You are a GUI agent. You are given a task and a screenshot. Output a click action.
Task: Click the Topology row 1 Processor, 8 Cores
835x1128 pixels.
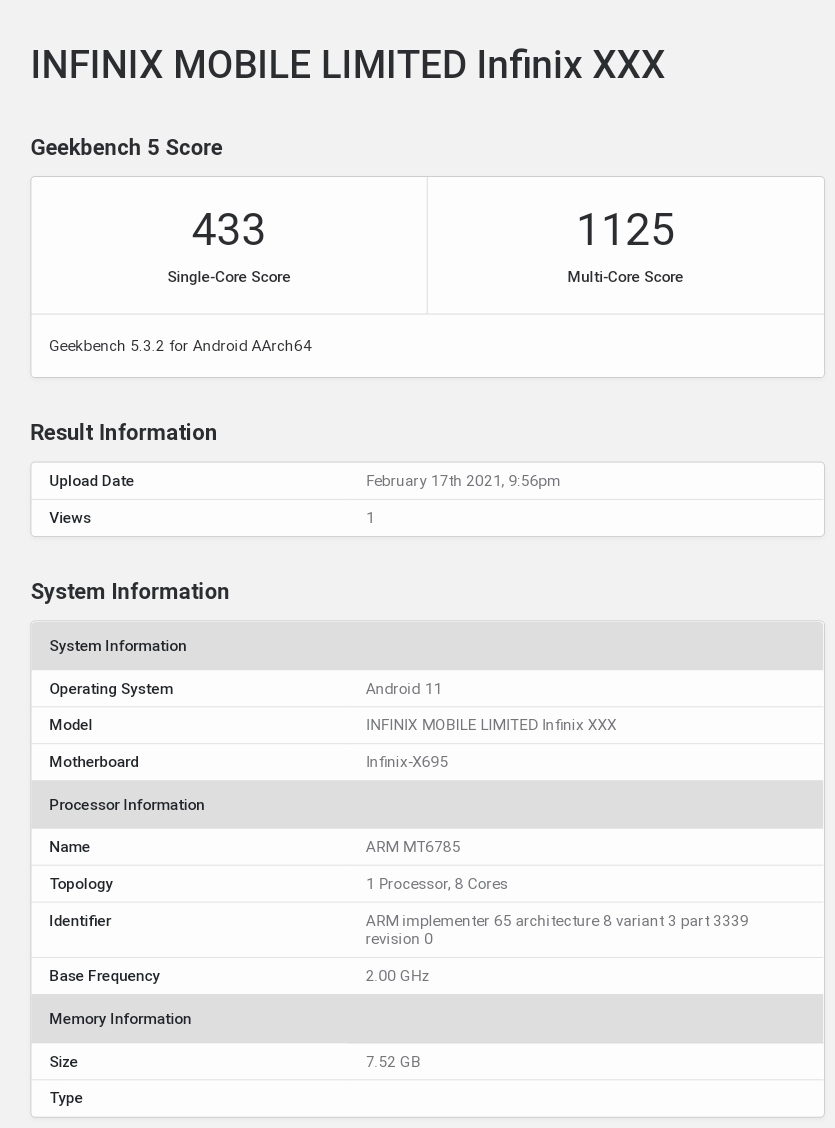[427, 884]
